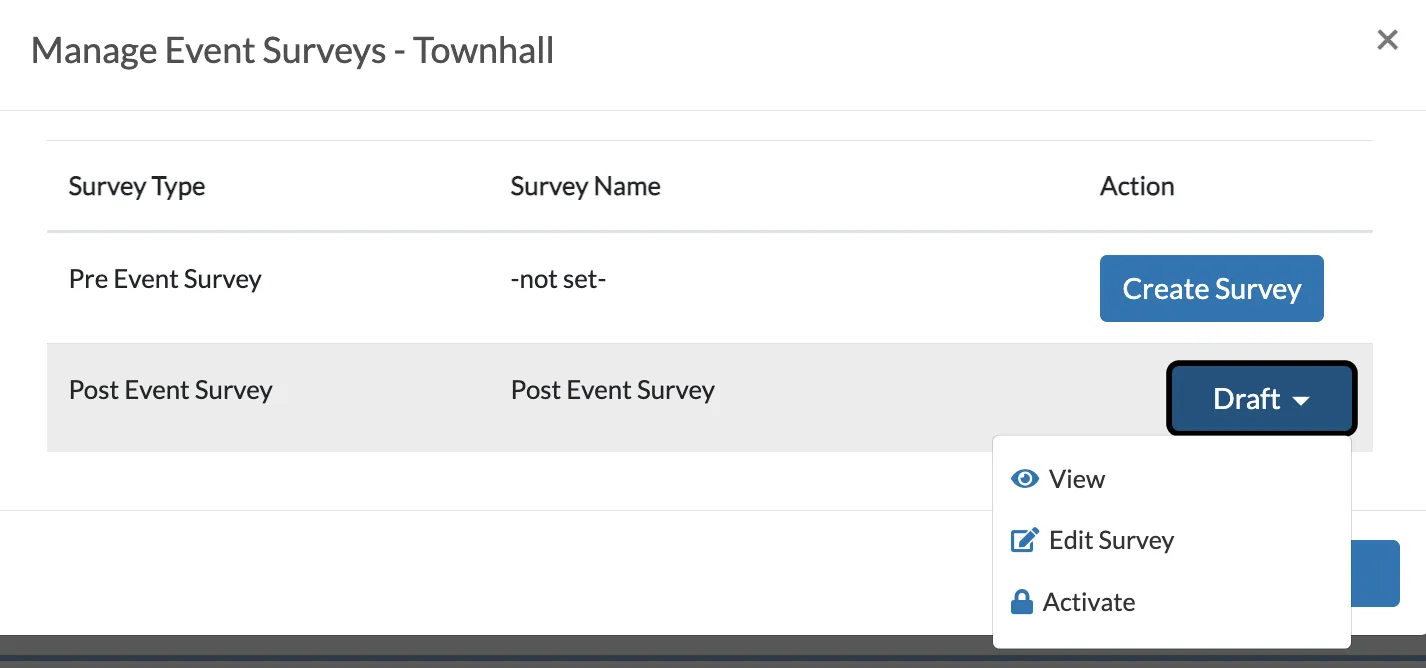Click the dialog title Manage Event Surveys - Townhall

(293, 50)
